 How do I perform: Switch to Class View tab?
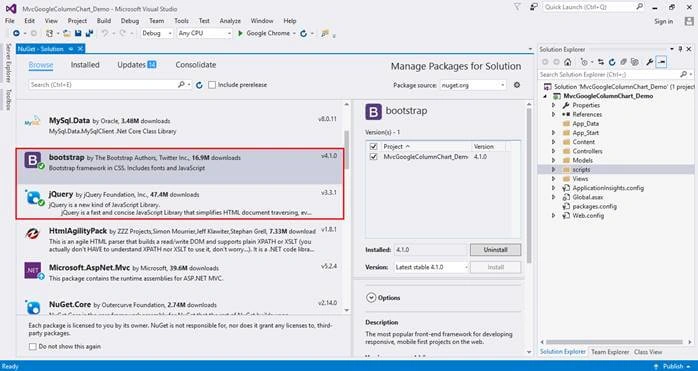(x=648, y=352)
